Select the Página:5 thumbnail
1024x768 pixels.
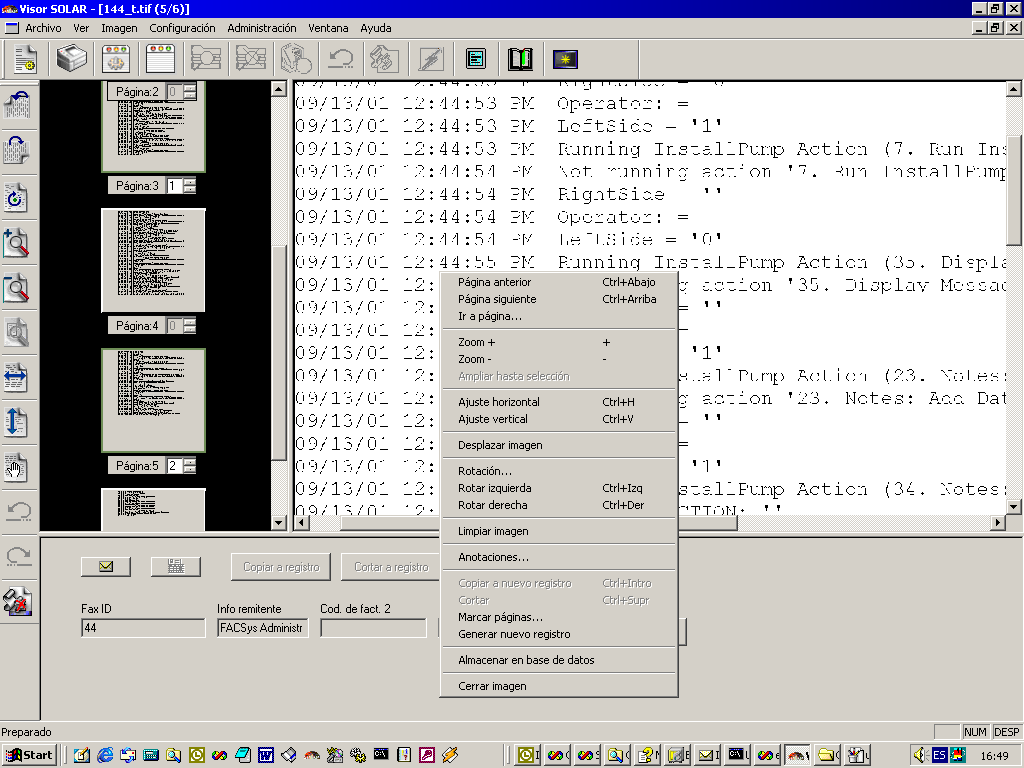click(153, 400)
